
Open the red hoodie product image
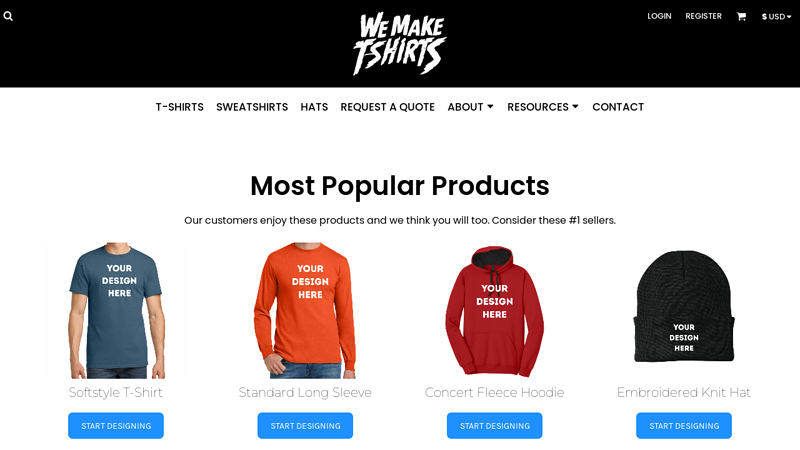(494, 311)
